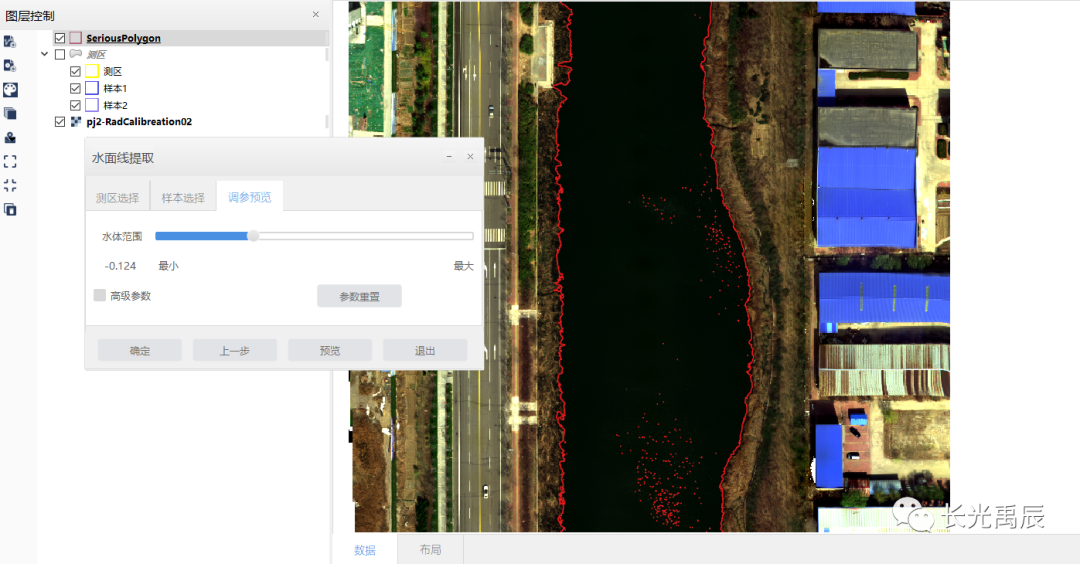The width and height of the screenshot is (1080, 564).
Task: Collapse the 测区 layer group
Action: [x=45, y=55]
